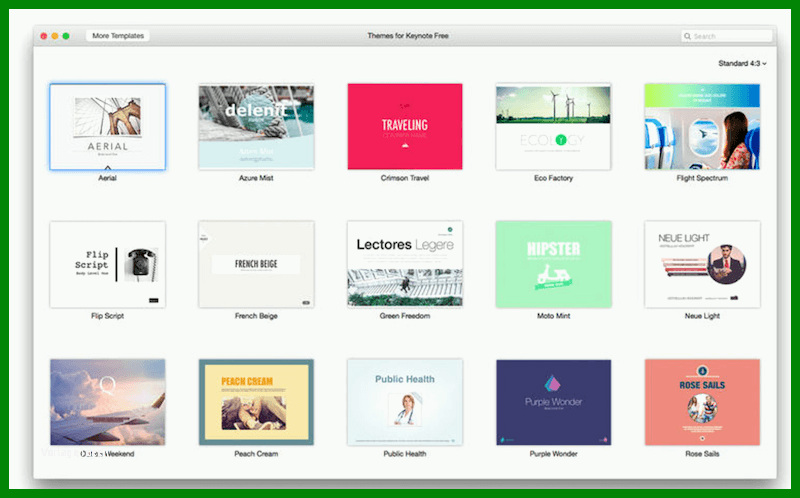Click the Eco Factory label text
This screenshot has height=498, width=800.
554,178
